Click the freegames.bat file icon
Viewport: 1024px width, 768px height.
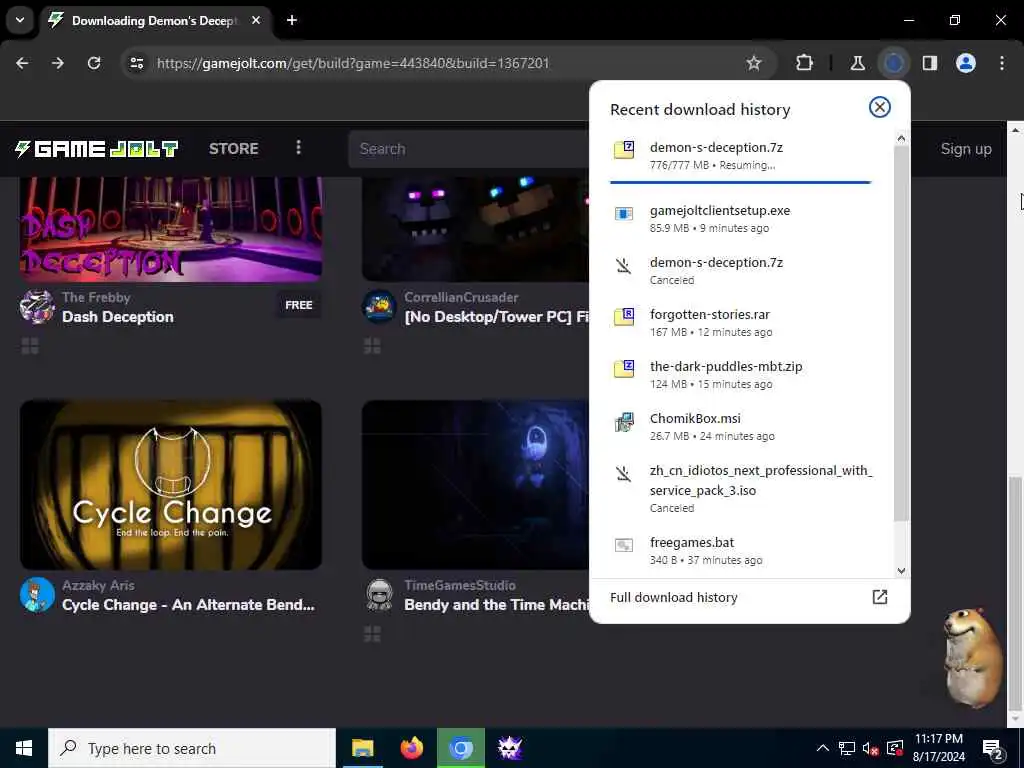[624, 545]
